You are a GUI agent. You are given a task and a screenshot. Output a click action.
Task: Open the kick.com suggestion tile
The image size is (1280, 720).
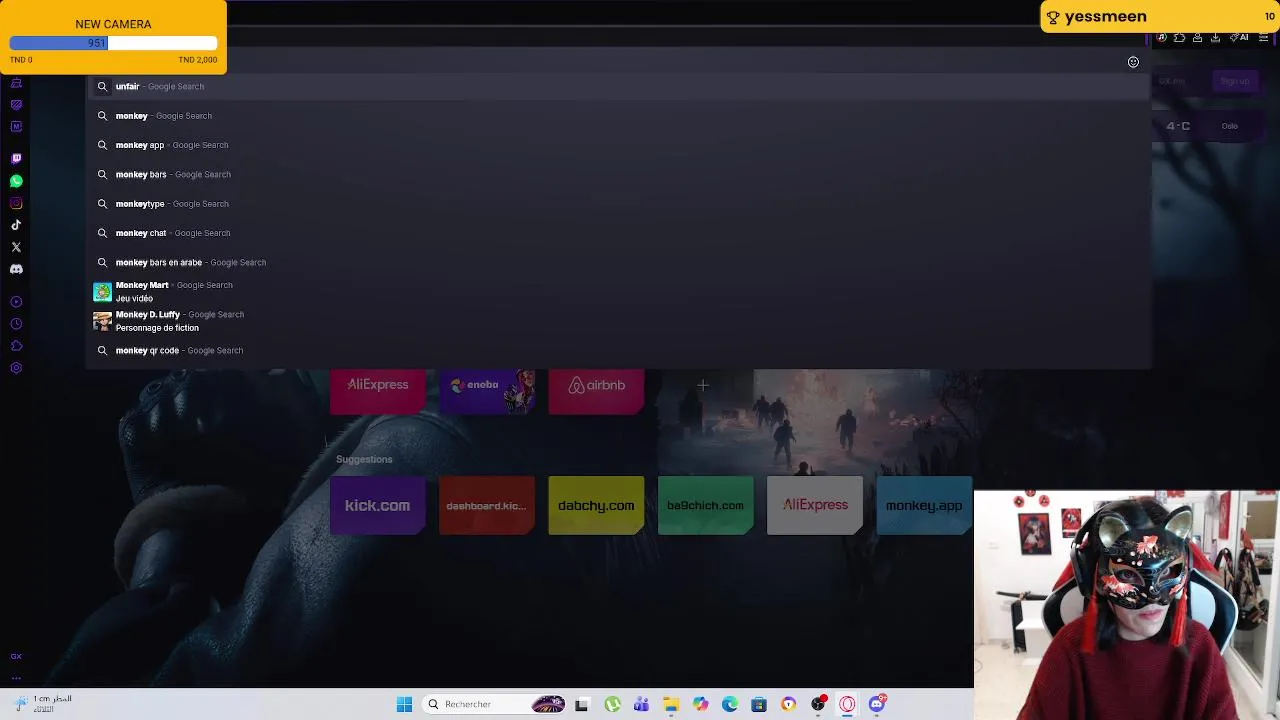click(377, 505)
